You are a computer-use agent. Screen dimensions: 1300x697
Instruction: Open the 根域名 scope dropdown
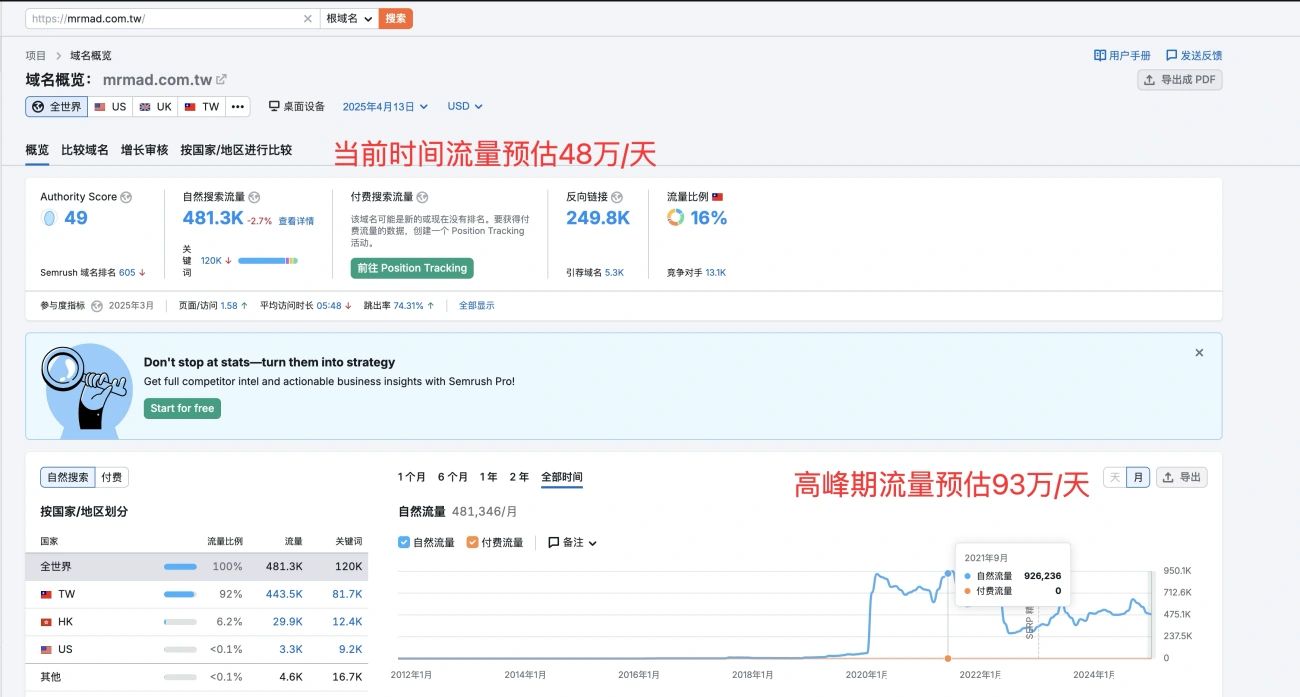point(349,19)
